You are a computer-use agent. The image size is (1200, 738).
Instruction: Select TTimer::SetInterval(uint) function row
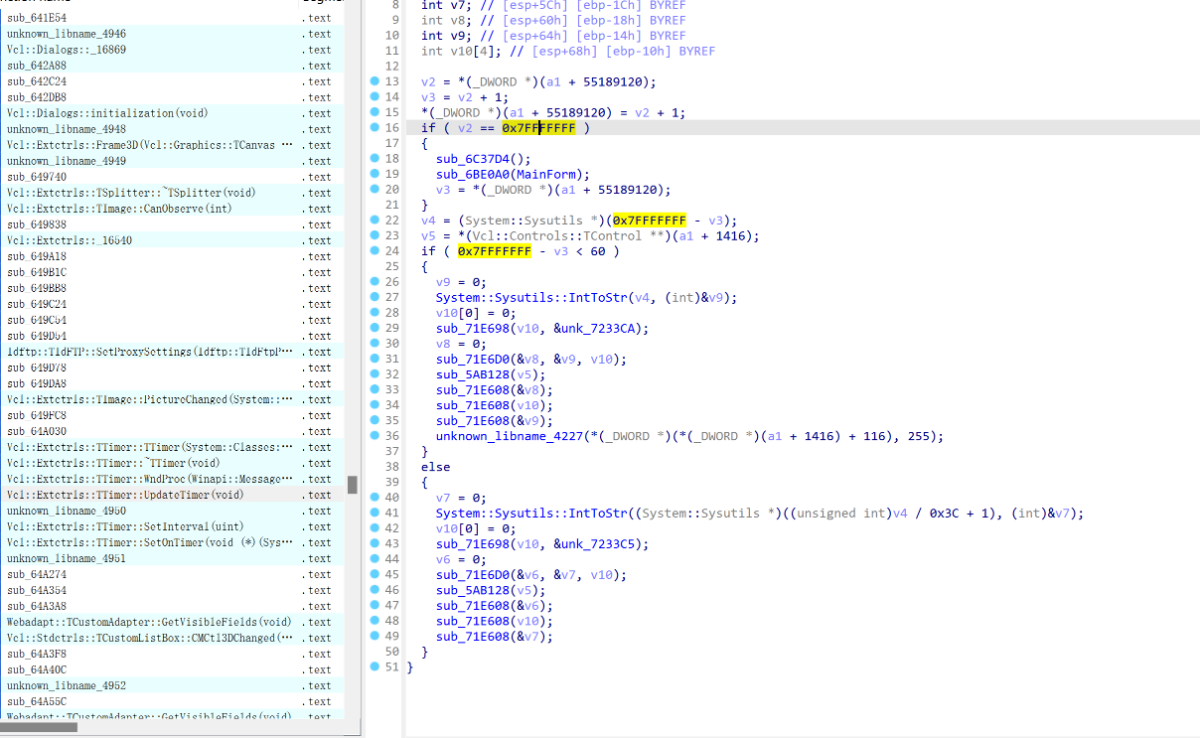[172, 527]
